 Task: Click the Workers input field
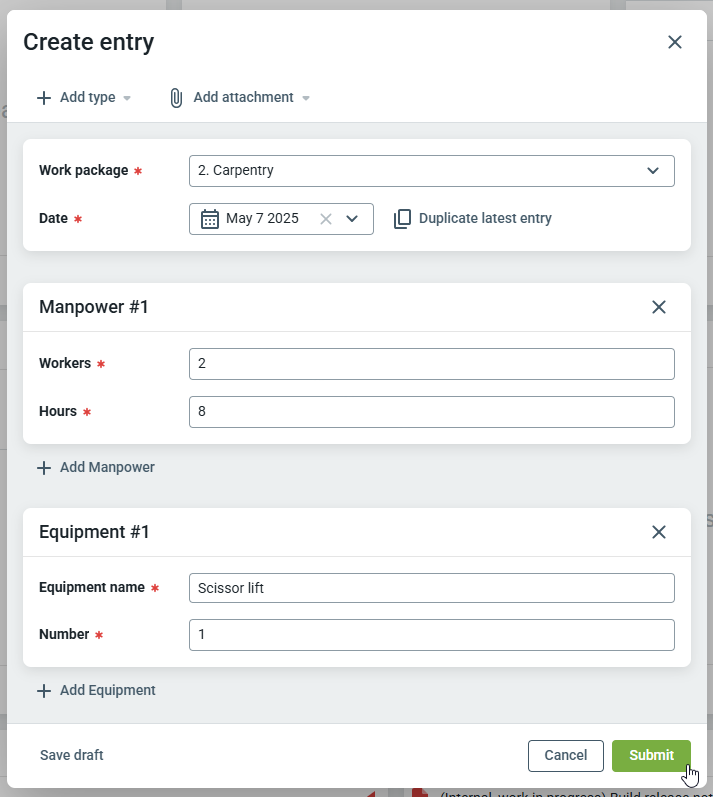coord(431,364)
